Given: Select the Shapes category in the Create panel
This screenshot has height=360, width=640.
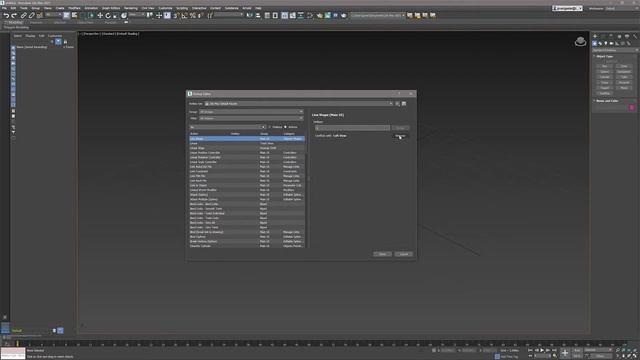Looking at the screenshot, I should click(600, 43).
